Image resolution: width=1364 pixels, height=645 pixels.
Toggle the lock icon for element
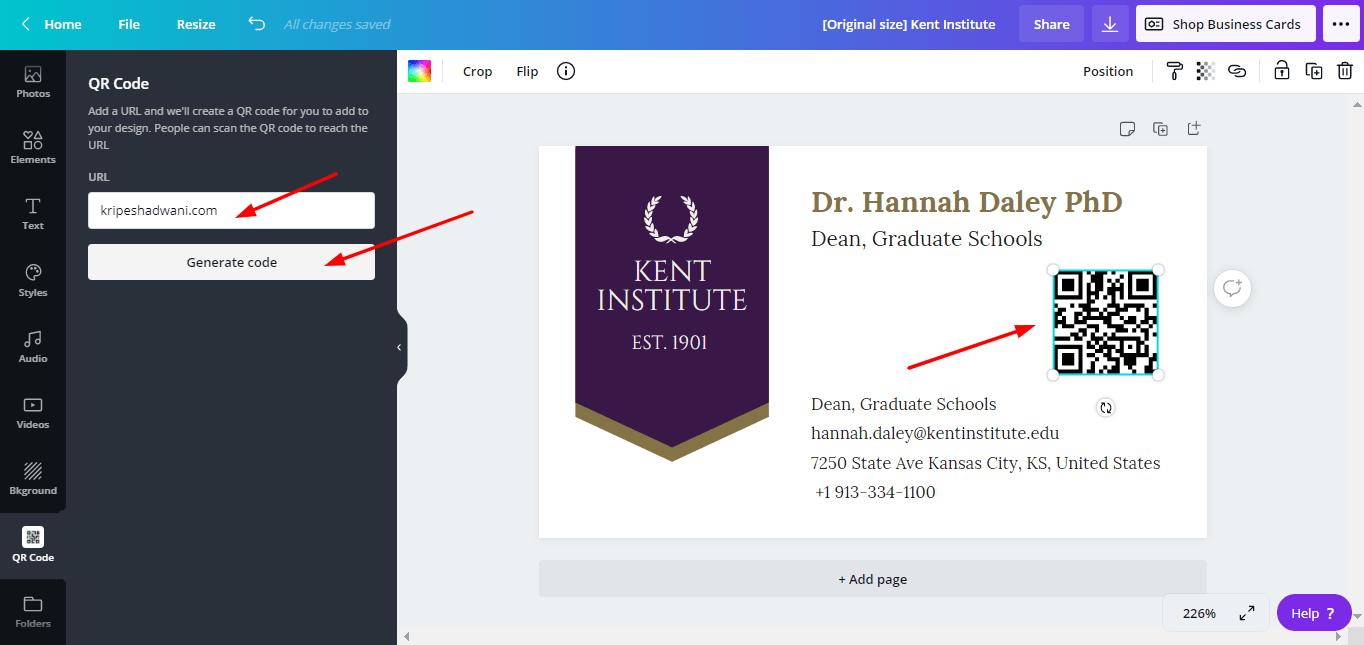[x=1281, y=71]
